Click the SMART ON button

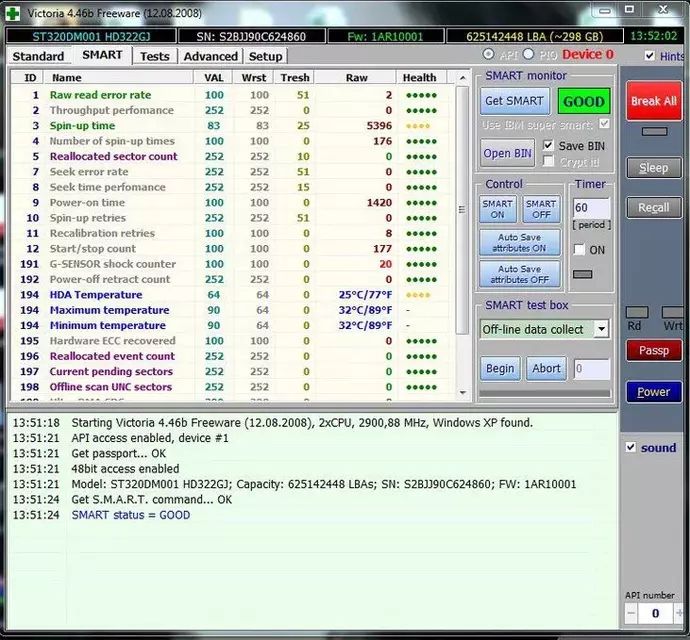[x=497, y=209]
